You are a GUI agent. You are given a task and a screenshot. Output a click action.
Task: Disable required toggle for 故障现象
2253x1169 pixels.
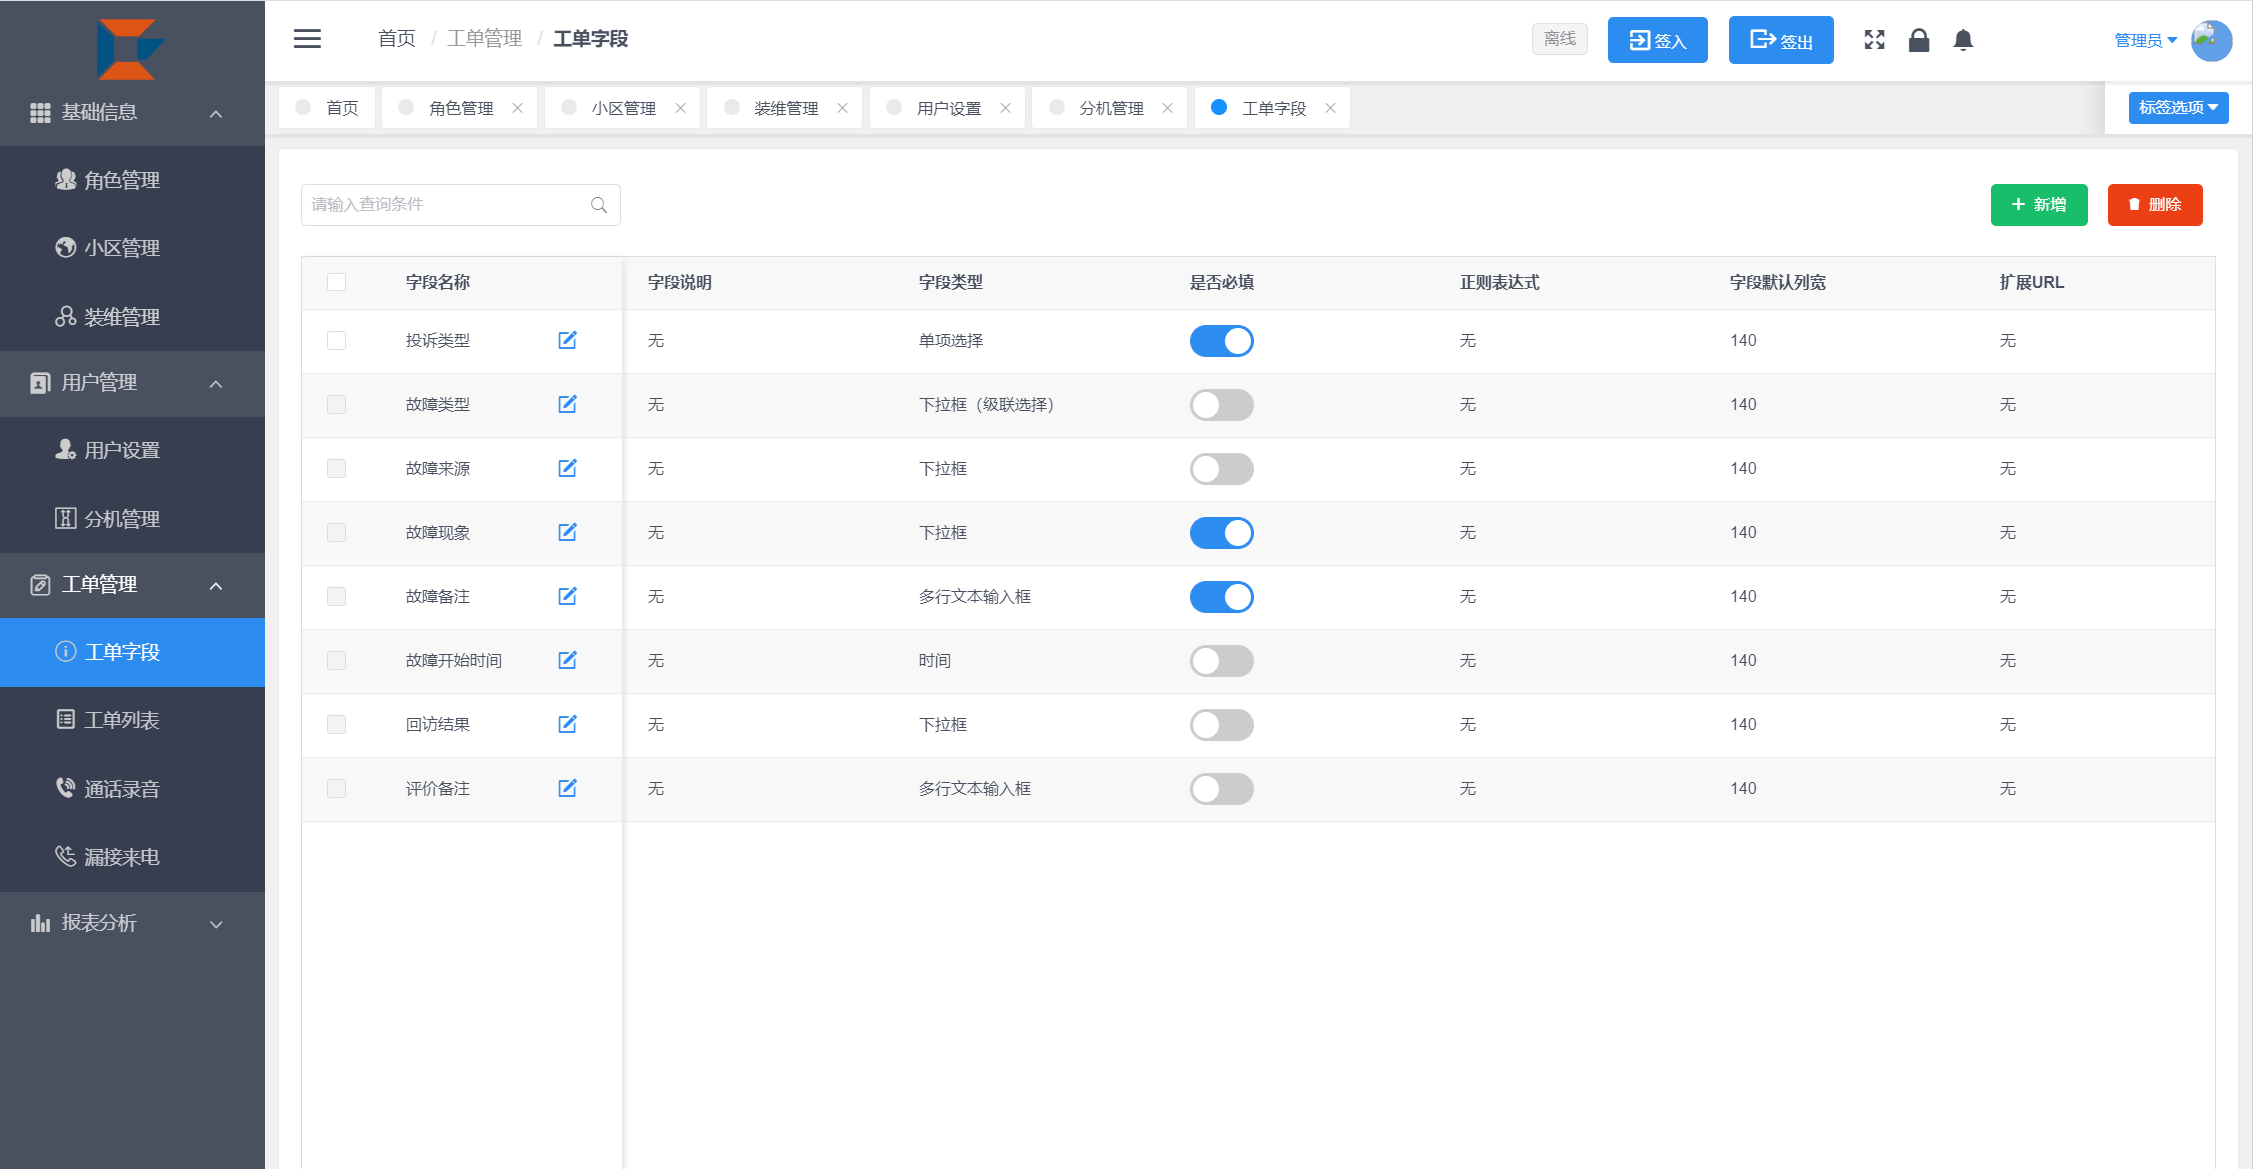[1221, 533]
